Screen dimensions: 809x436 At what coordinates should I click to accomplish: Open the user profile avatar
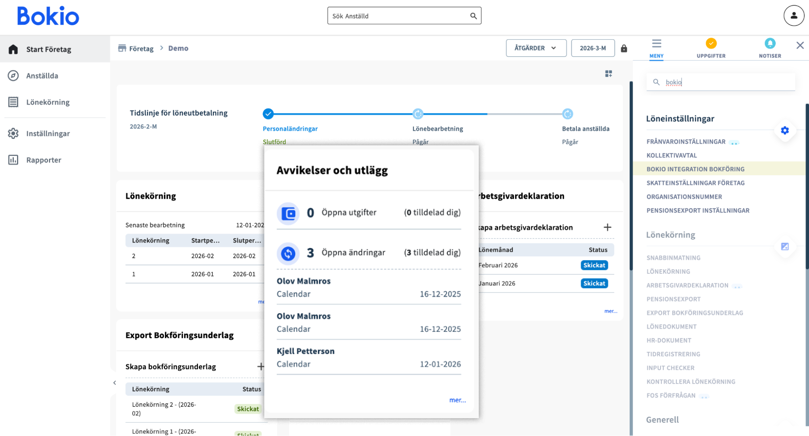tap(793, 16)
